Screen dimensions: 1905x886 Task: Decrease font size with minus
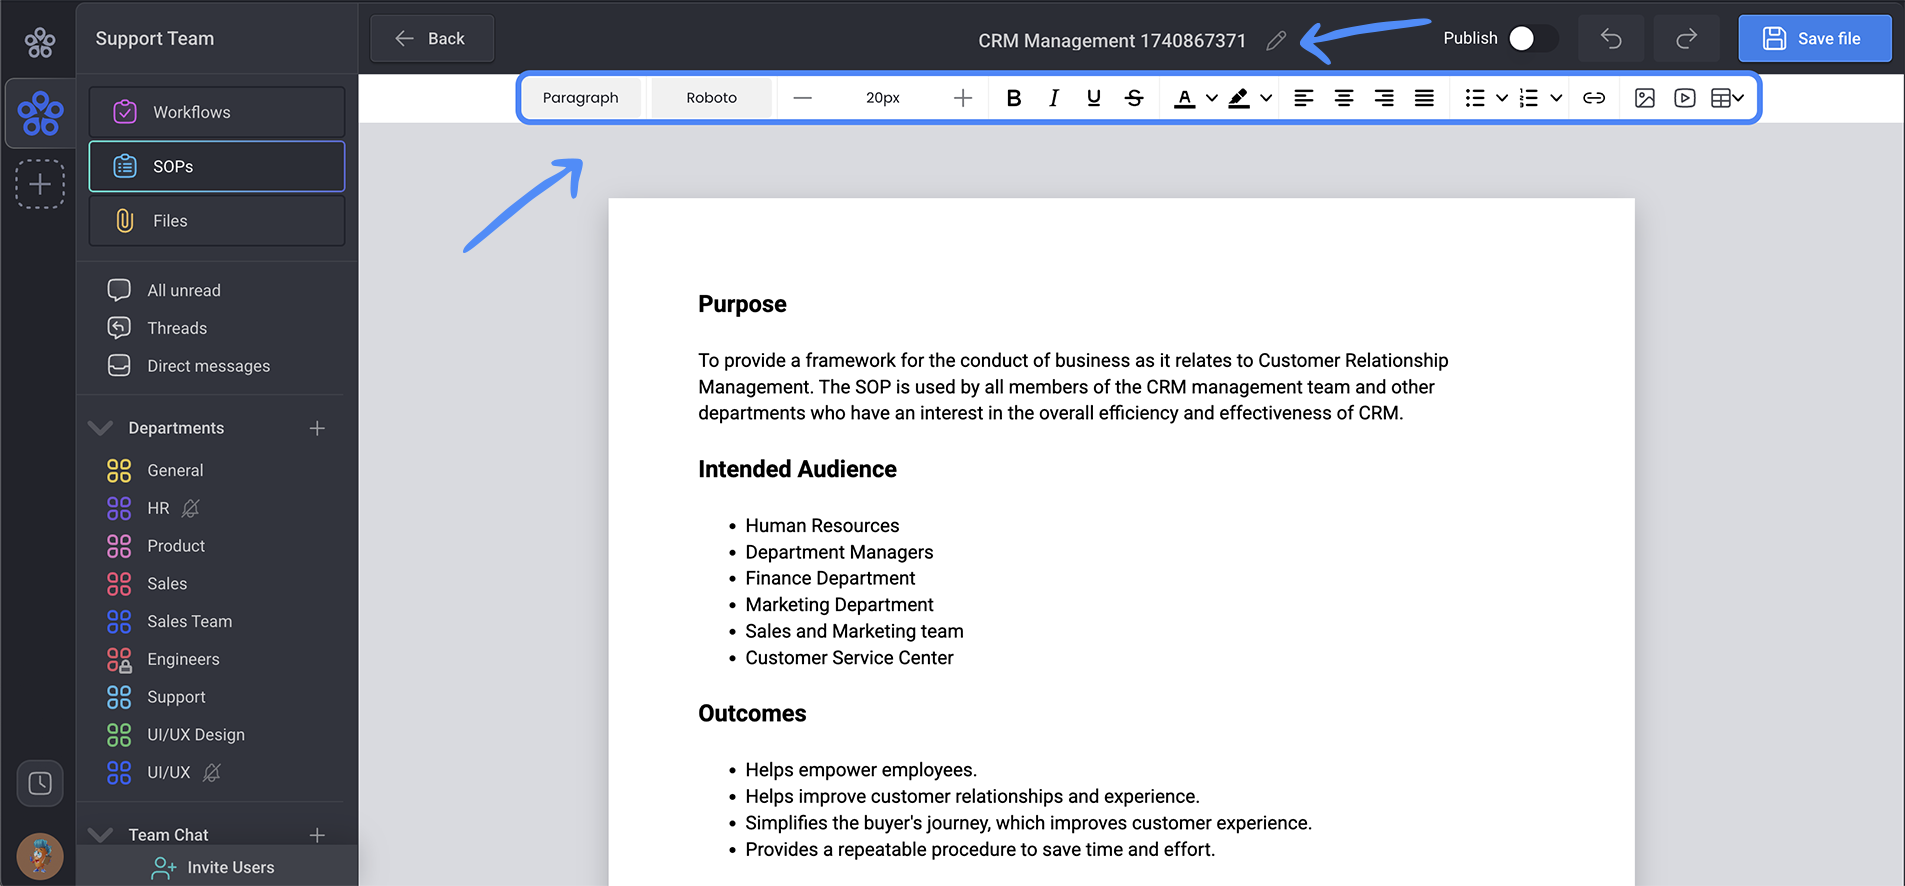(802, 98)
